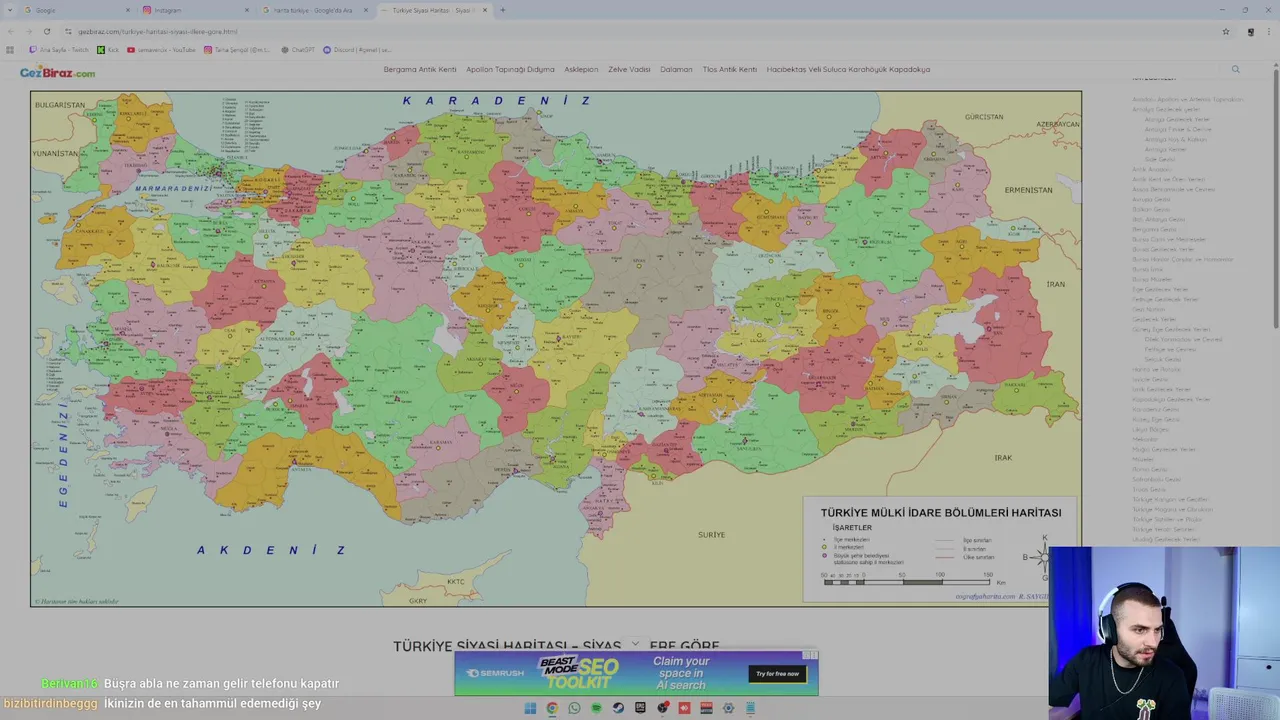Open Bergama Antik Kenti menu item

[420, 69]
